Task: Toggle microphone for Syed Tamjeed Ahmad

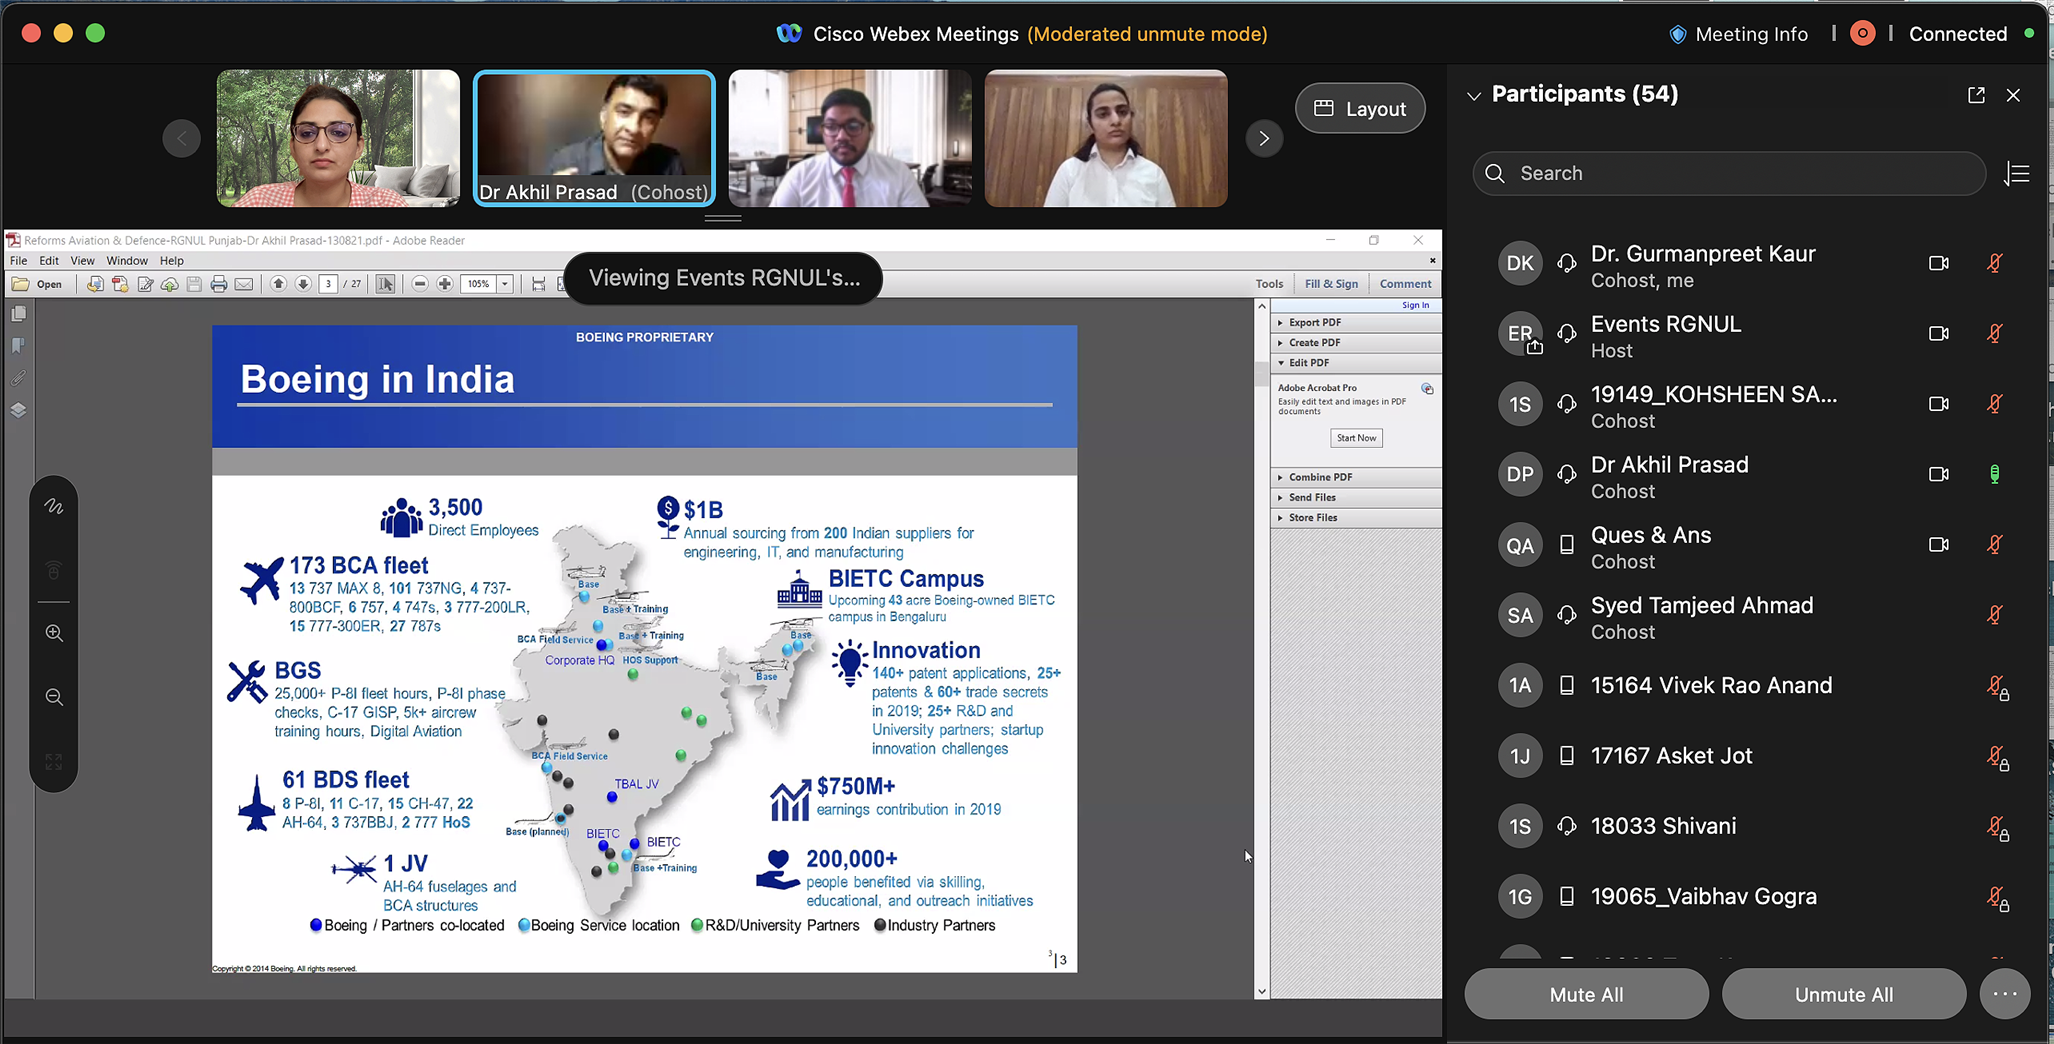Action: pyautogui.click(x=1994, y=615)
